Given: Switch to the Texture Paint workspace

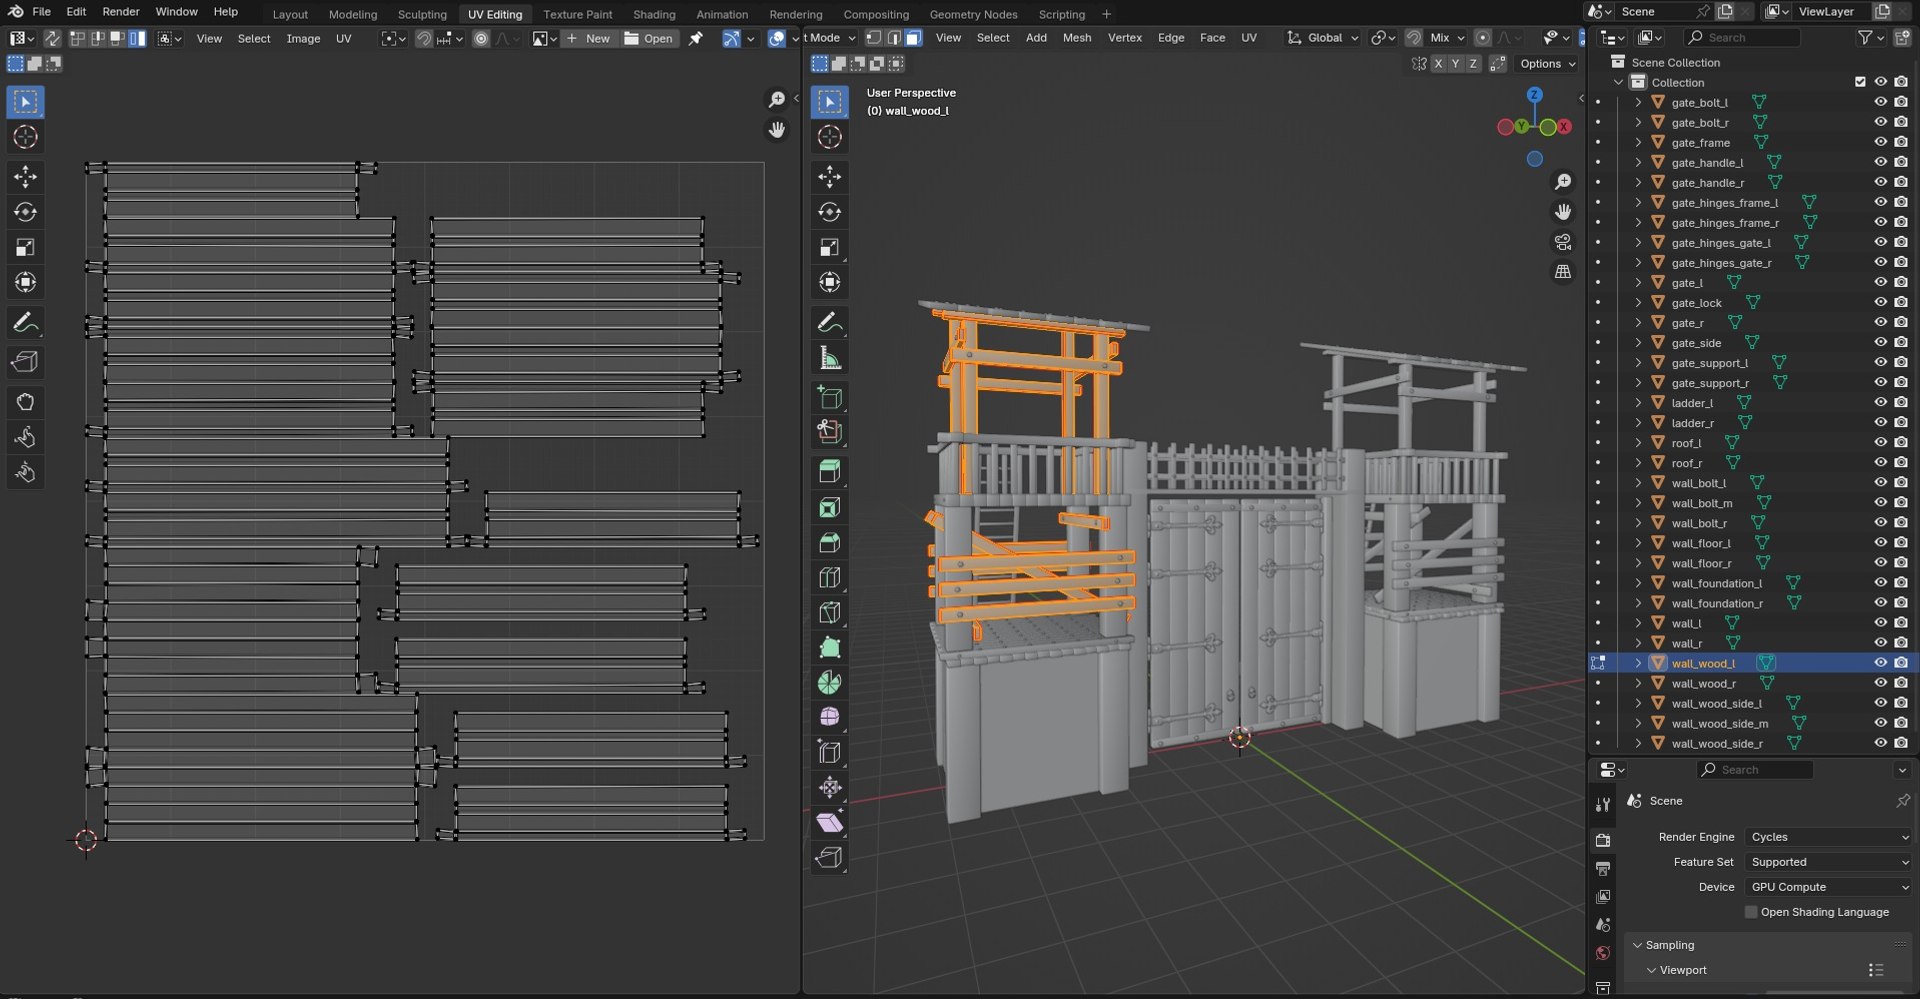Looking at the screenshot, I should pyautogui.click(x=578, y=14).
